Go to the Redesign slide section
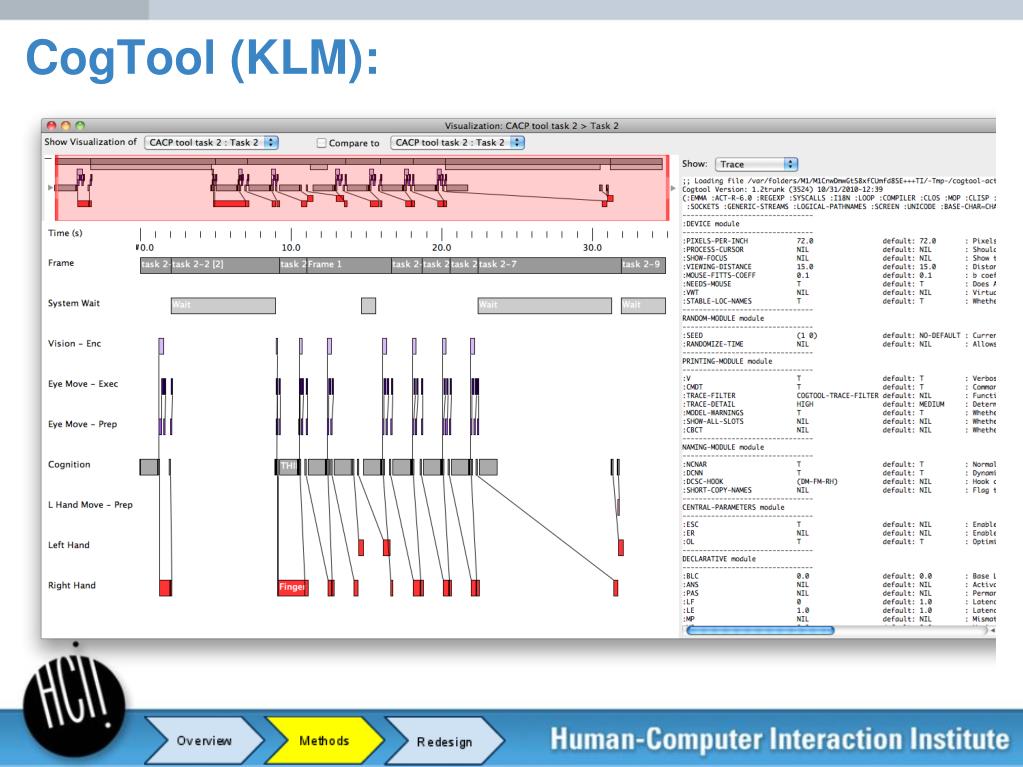This screenshot has width=1023, height=767. click(444, 741)
